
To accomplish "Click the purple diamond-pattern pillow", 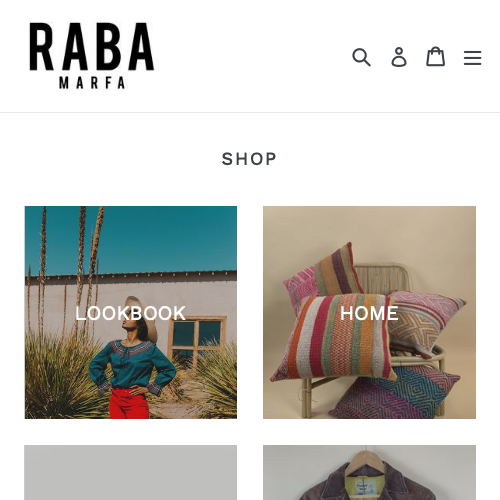I will click(x=397, y=392).
